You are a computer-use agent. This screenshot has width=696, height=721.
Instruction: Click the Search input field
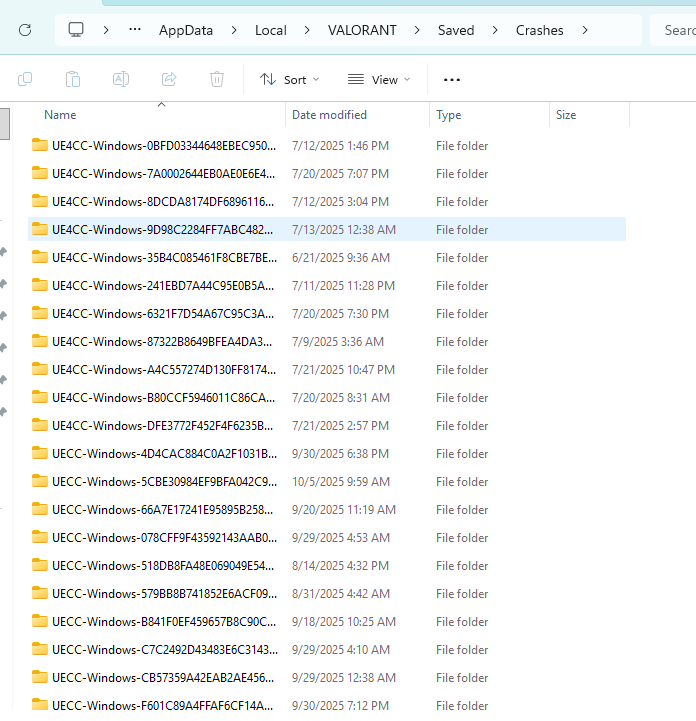click(673, 30)
